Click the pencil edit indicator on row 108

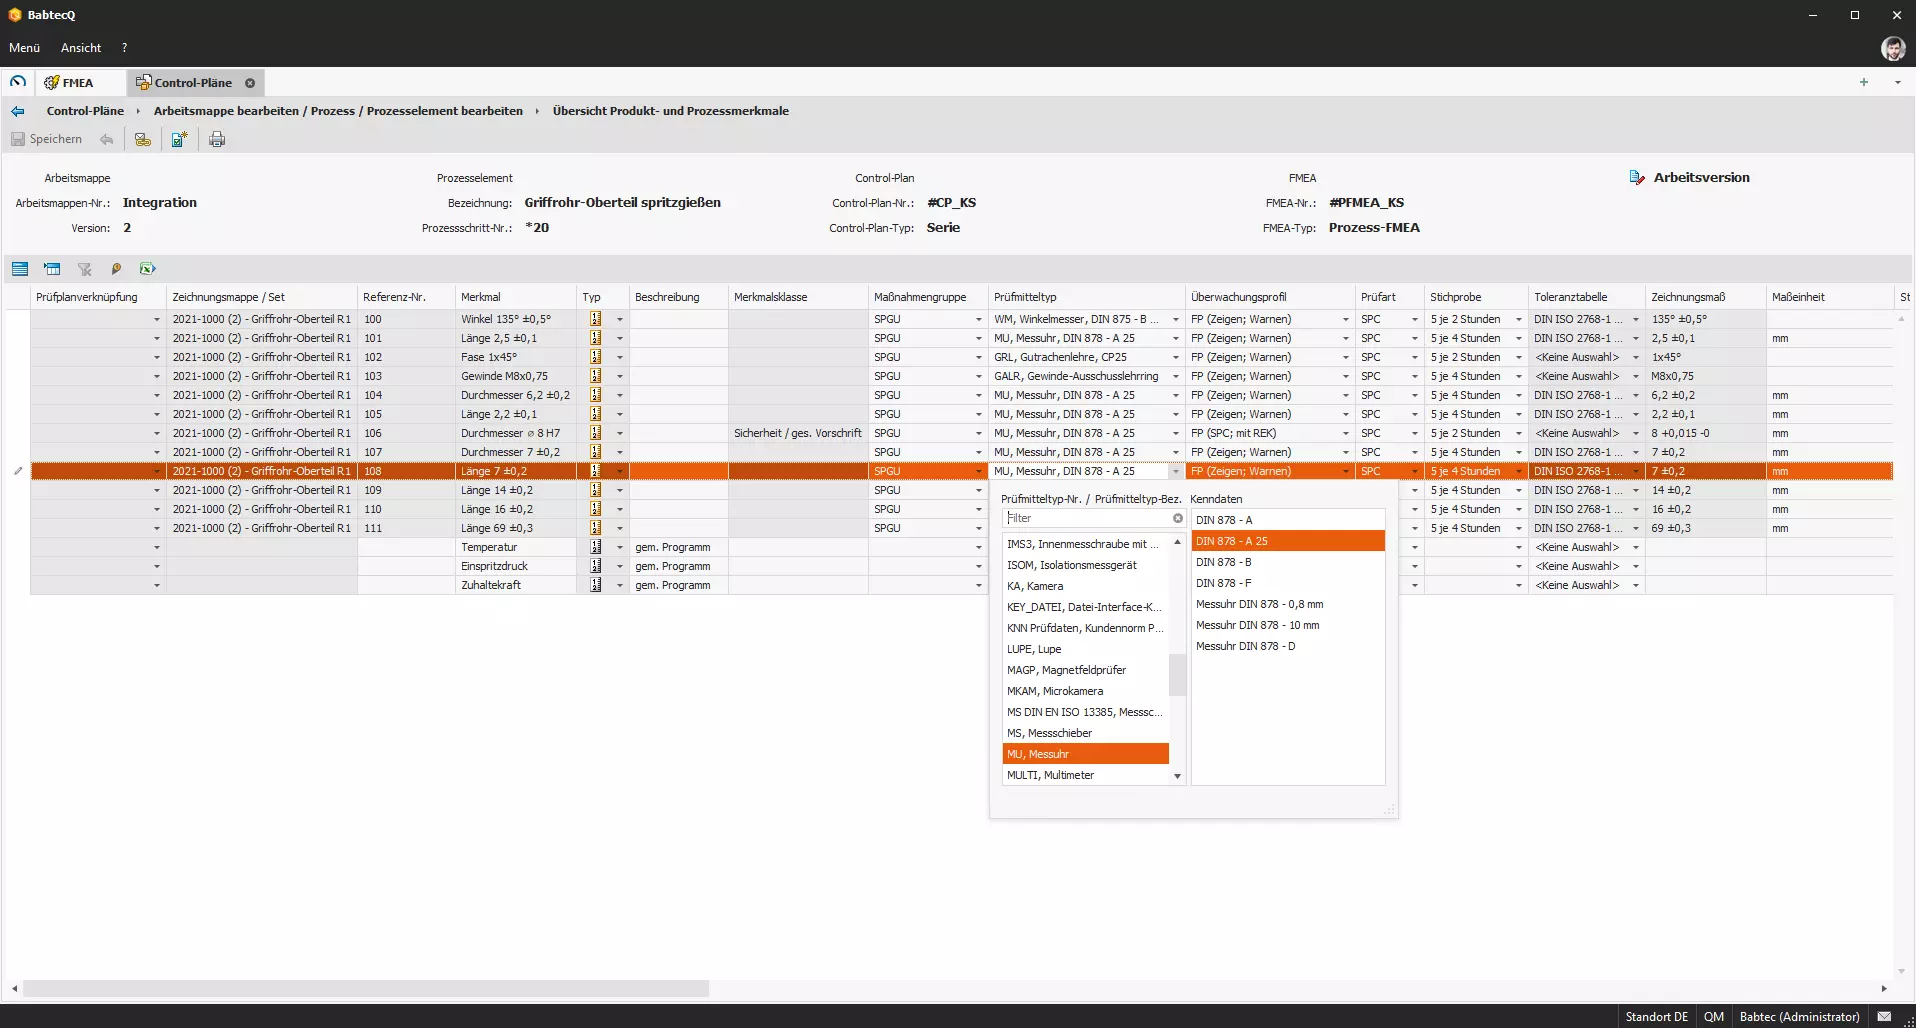point(18,471)
